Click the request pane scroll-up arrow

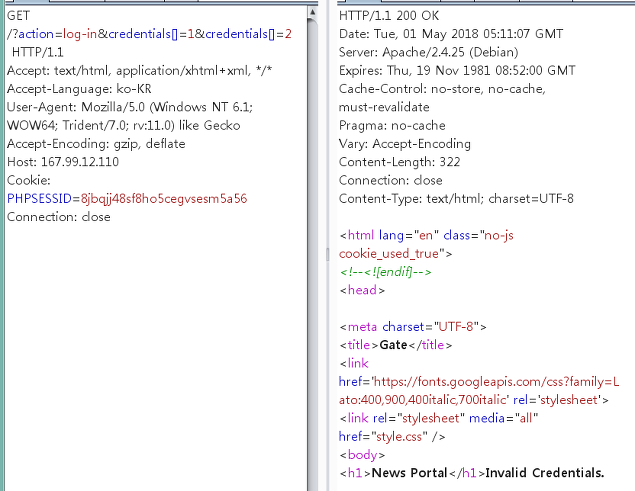tap(312, 13)
